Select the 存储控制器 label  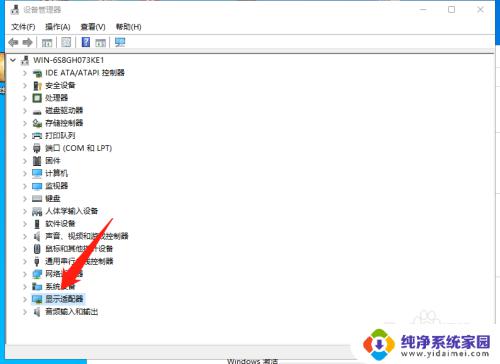pyautogui.click(x=64, y=123)
